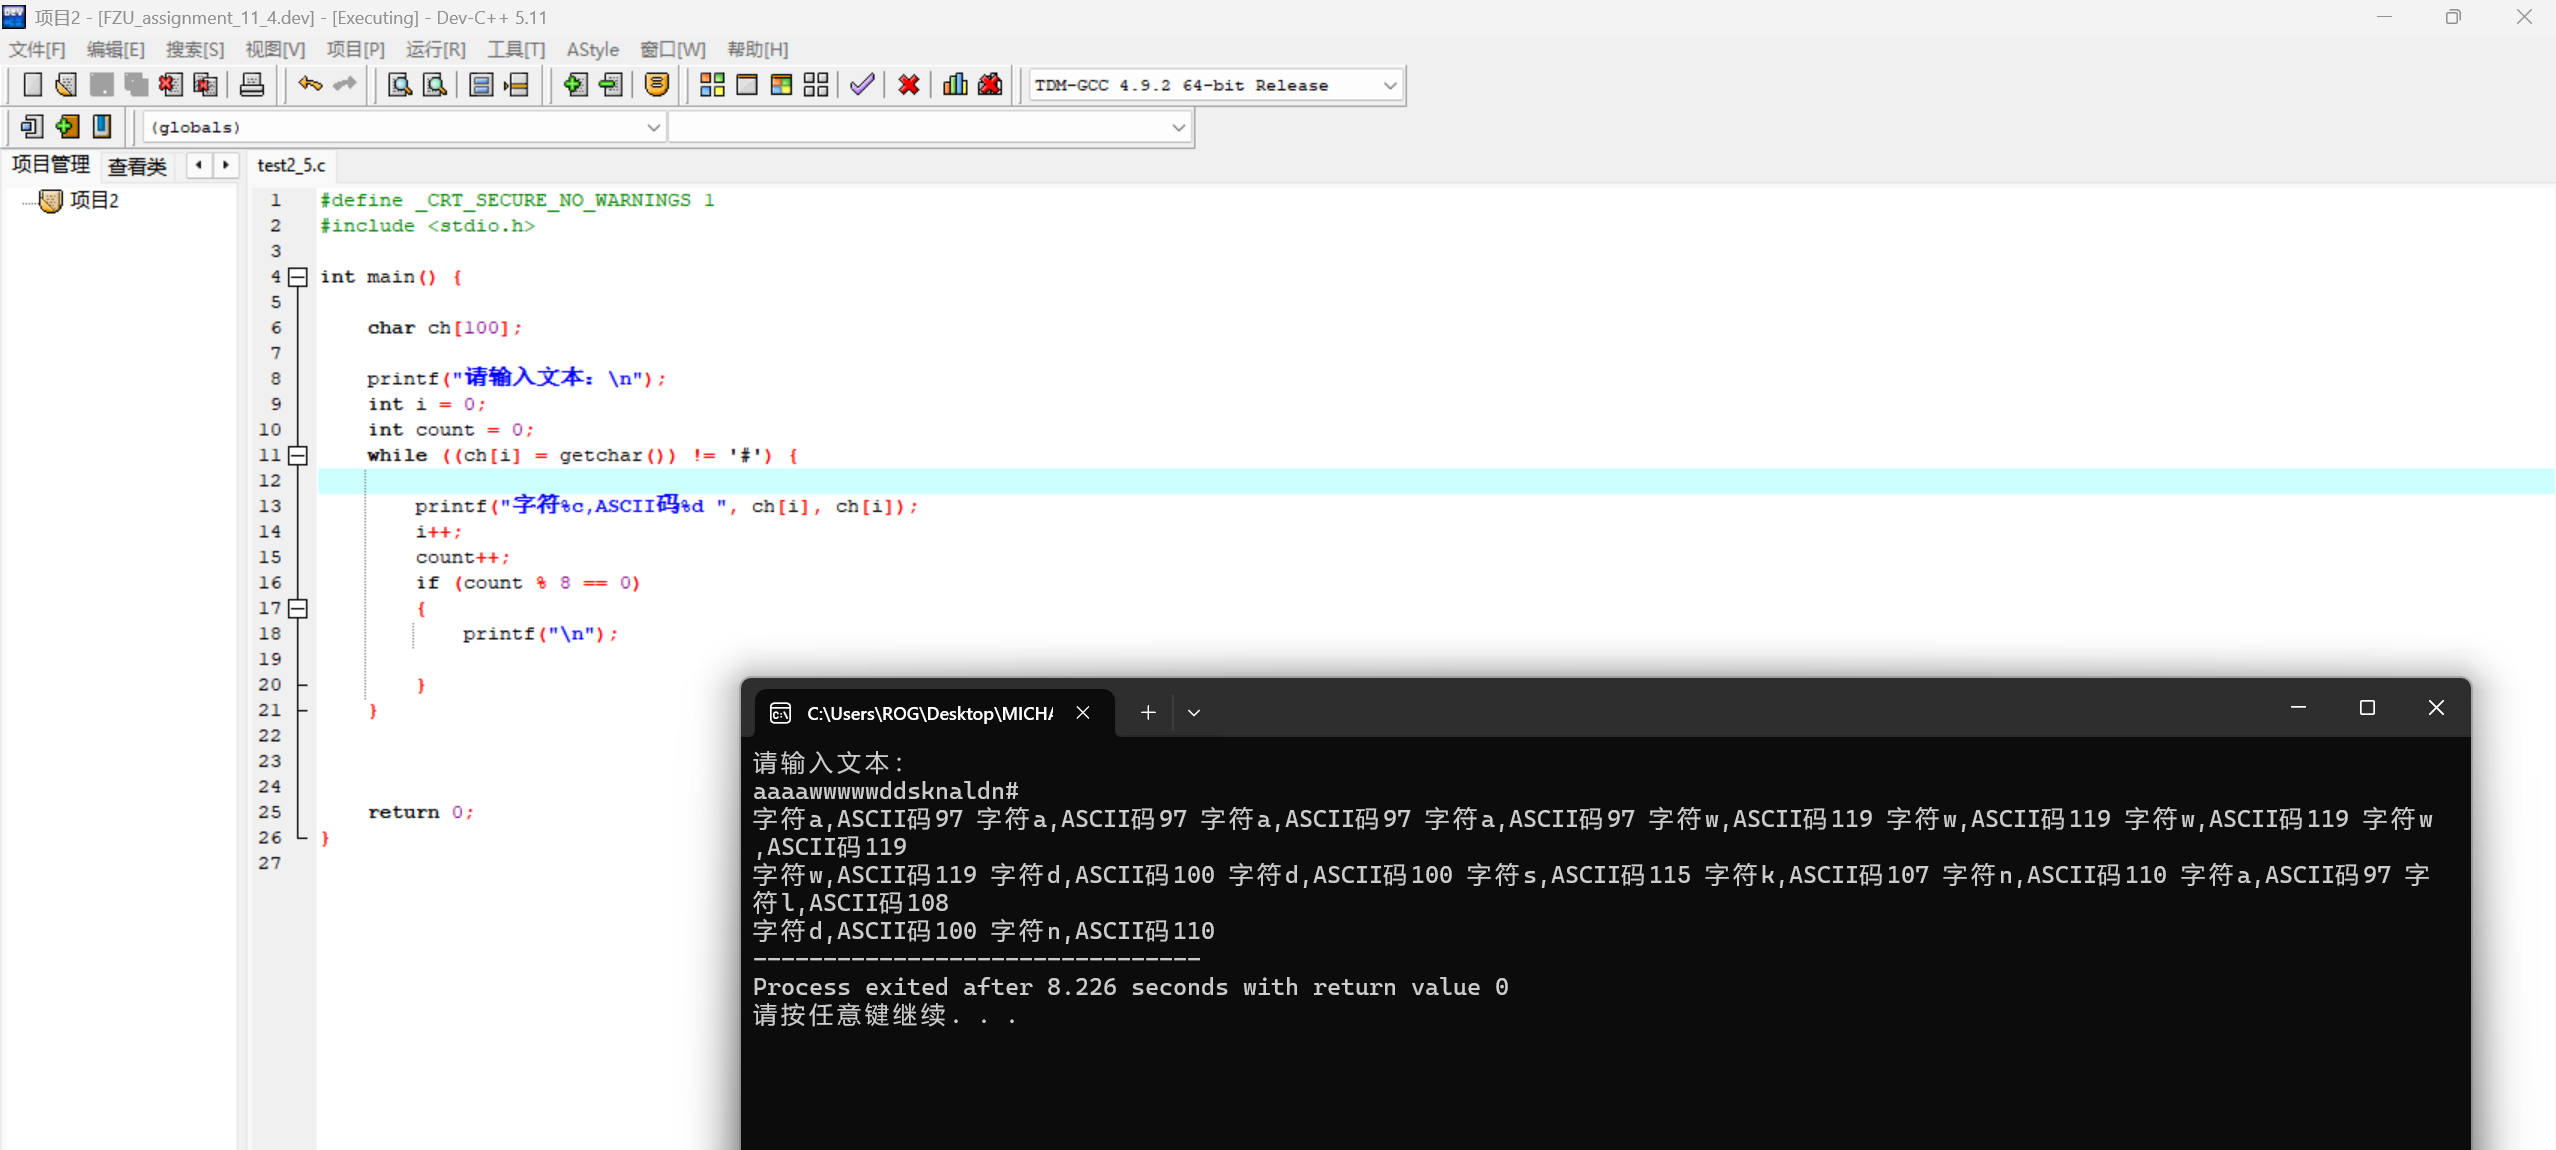Open the 运行[R] menu

click(x=435, y=49)
